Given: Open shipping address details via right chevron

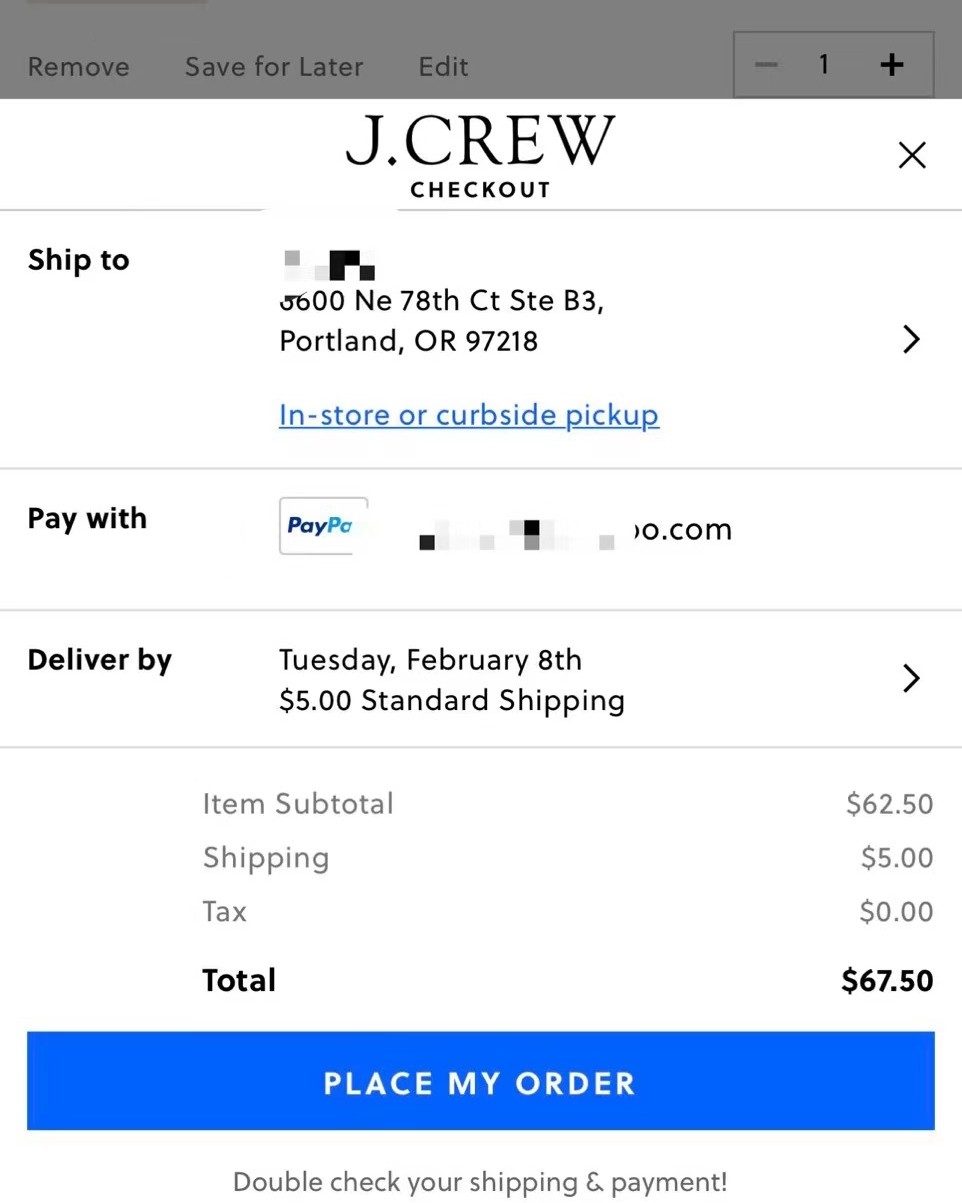Looking at the screenshot, I should point(911,339).
